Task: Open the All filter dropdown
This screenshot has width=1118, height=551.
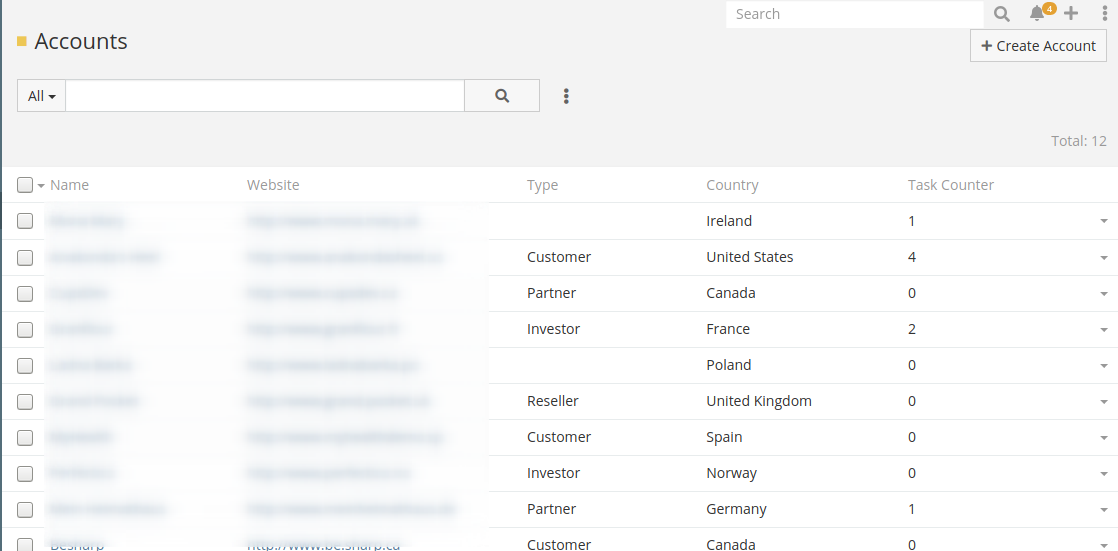Action: point(41,96)
